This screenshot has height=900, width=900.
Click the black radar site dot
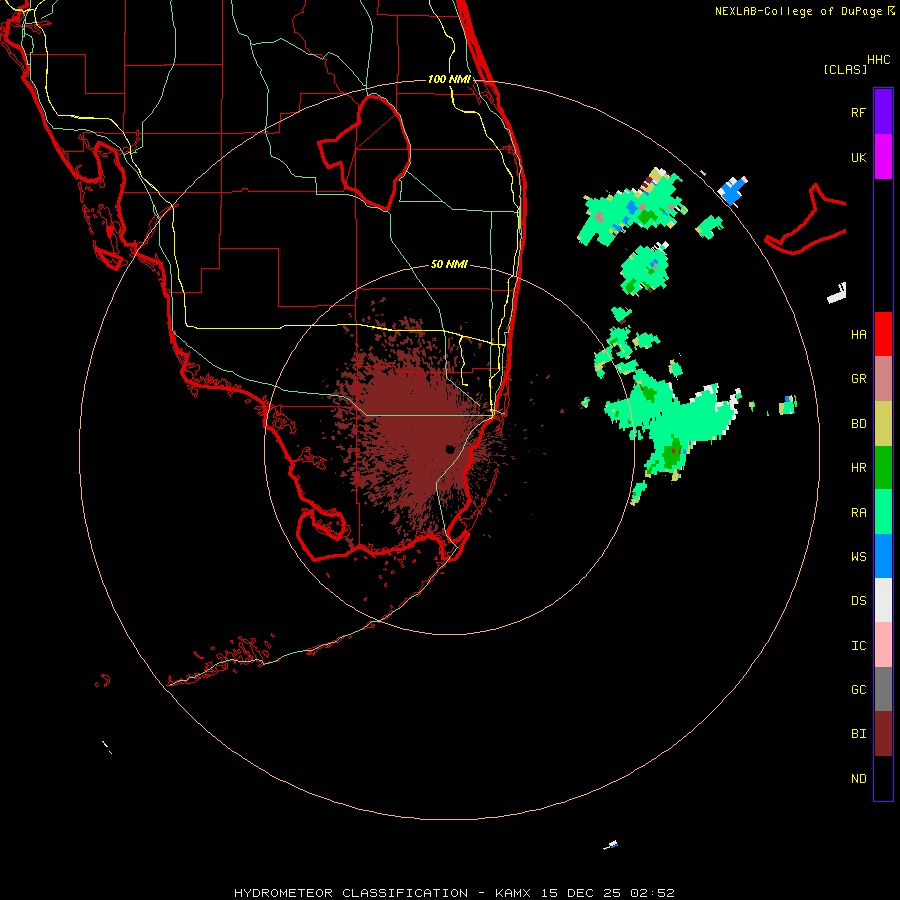450,449
